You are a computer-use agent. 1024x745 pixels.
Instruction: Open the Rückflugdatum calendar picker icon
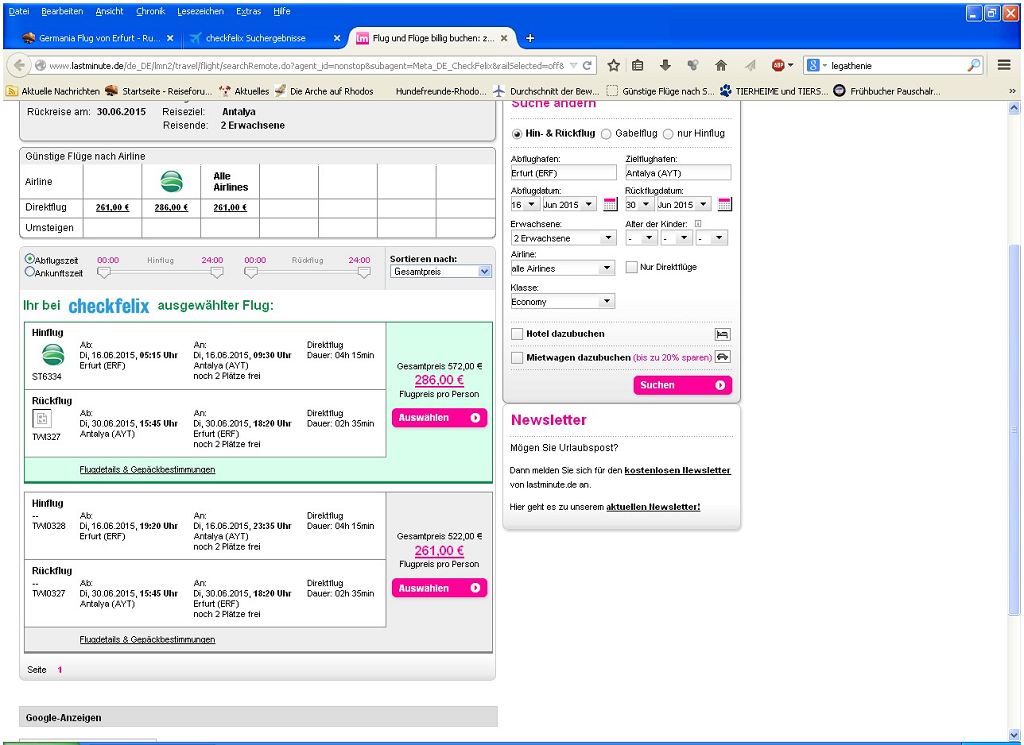pos(725,205)
